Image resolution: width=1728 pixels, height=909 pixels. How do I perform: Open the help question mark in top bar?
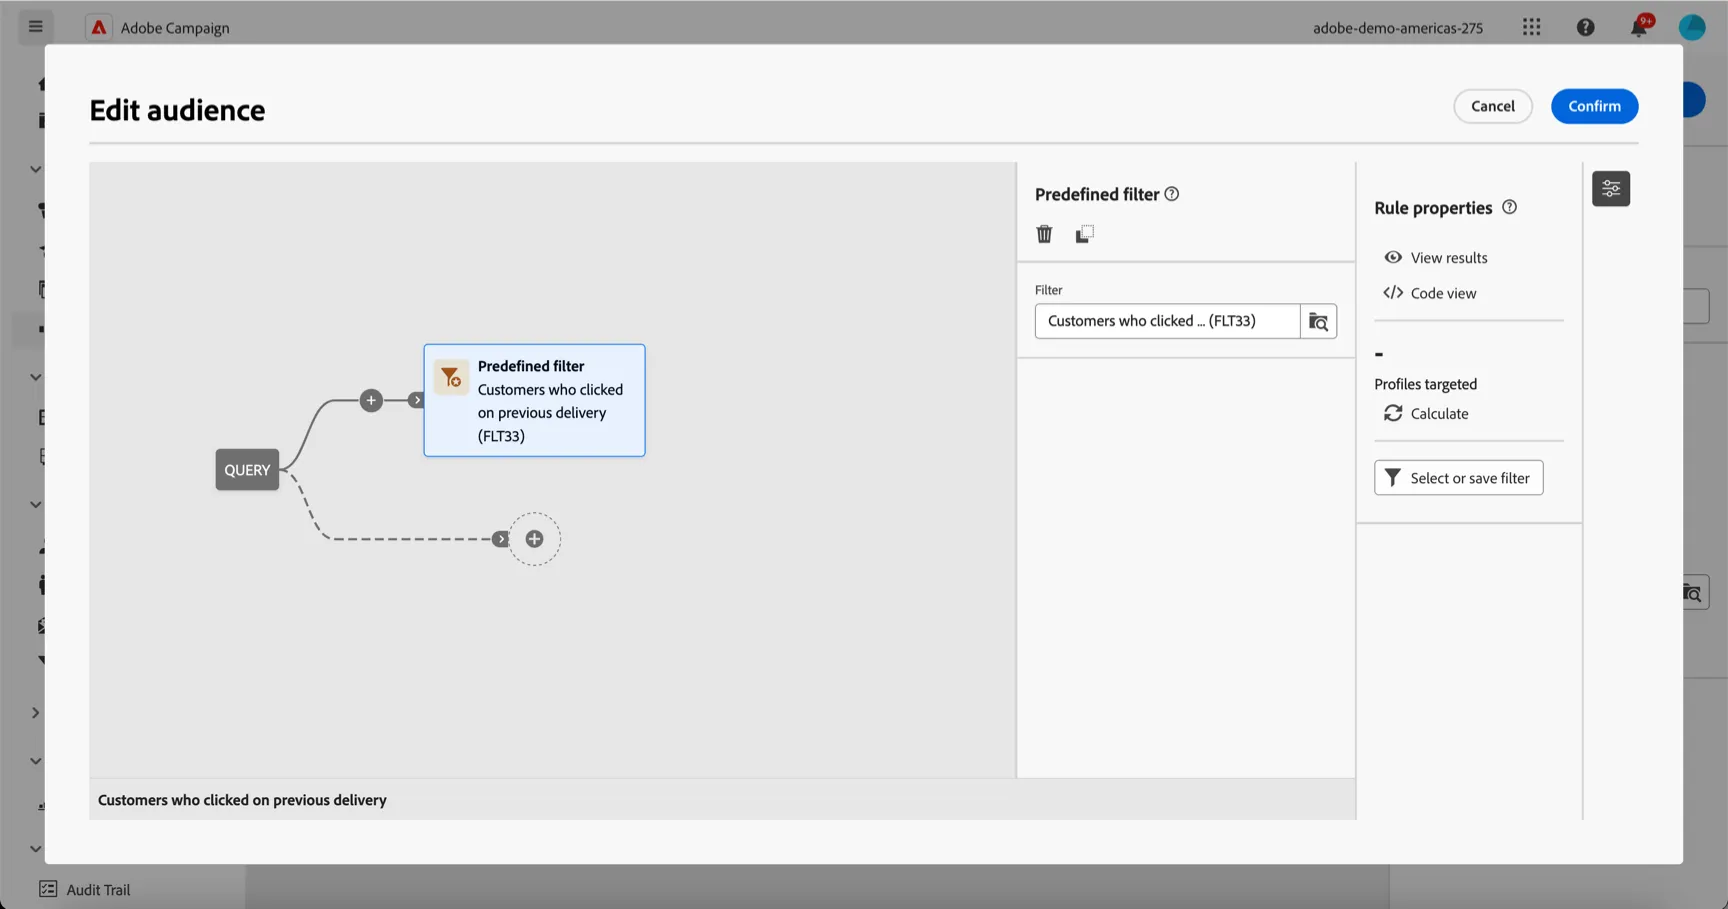(1585, 27)
